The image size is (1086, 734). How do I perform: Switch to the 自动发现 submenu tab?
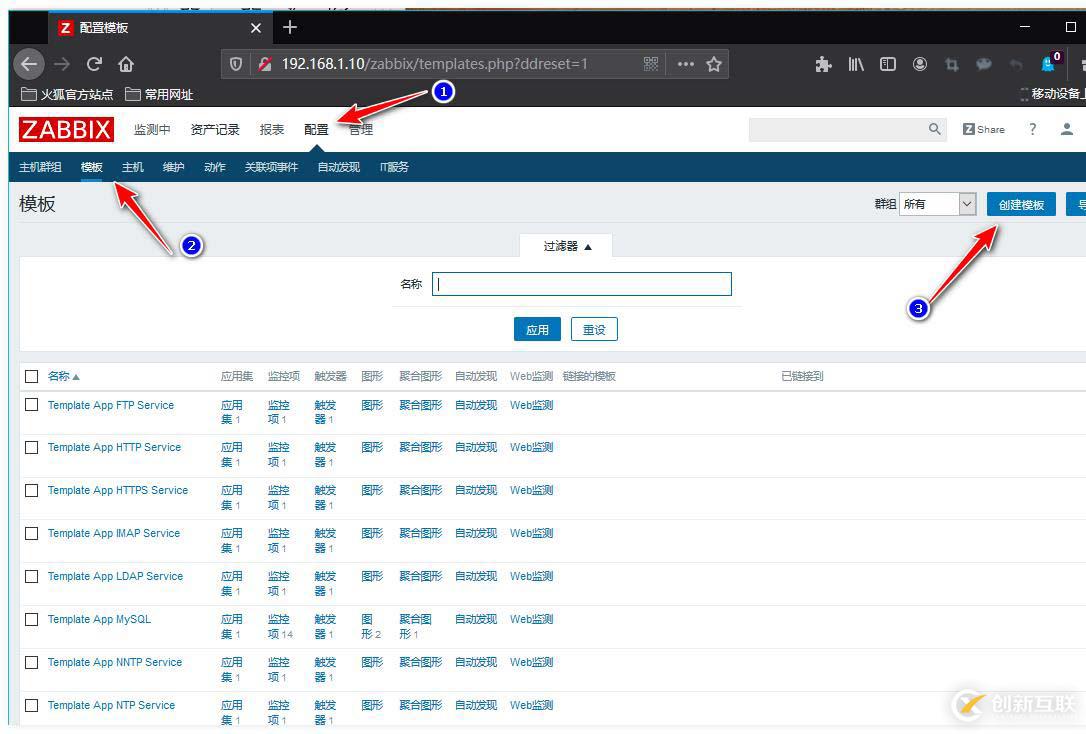pyautogui.click(x=339, y=167)
